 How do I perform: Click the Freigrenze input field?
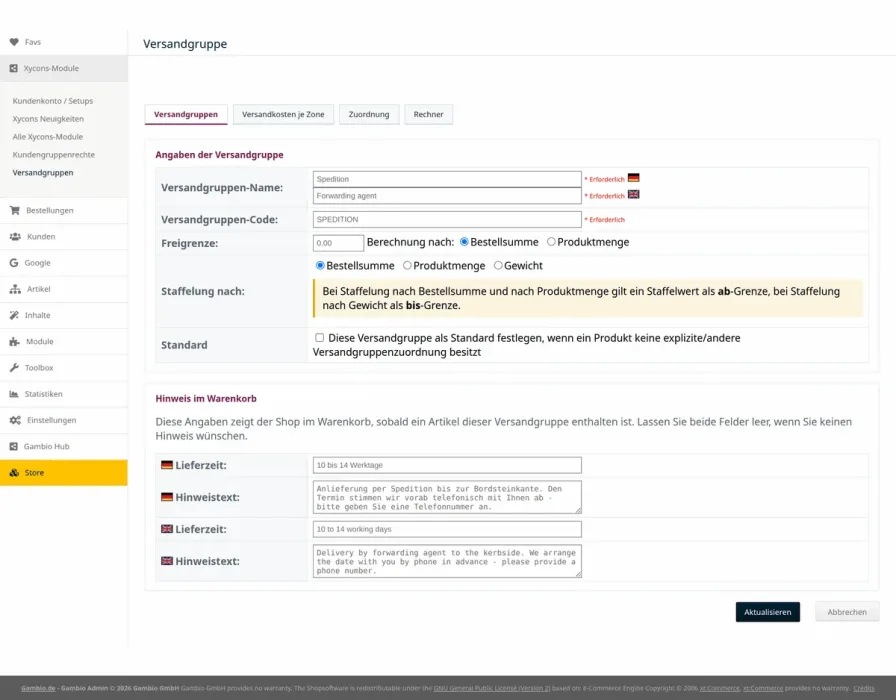coord(338,243)
